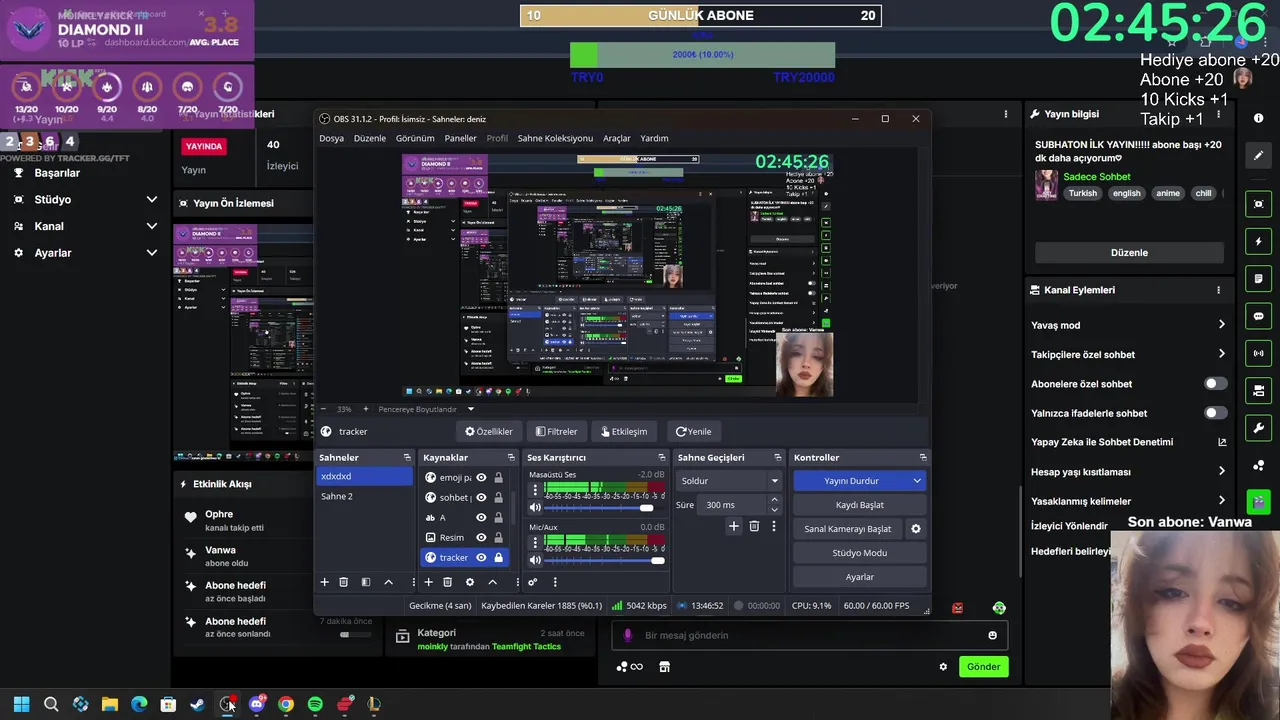
Task: Click the lightning bolt icon in right sidebar
Action: pos(1258,241)
